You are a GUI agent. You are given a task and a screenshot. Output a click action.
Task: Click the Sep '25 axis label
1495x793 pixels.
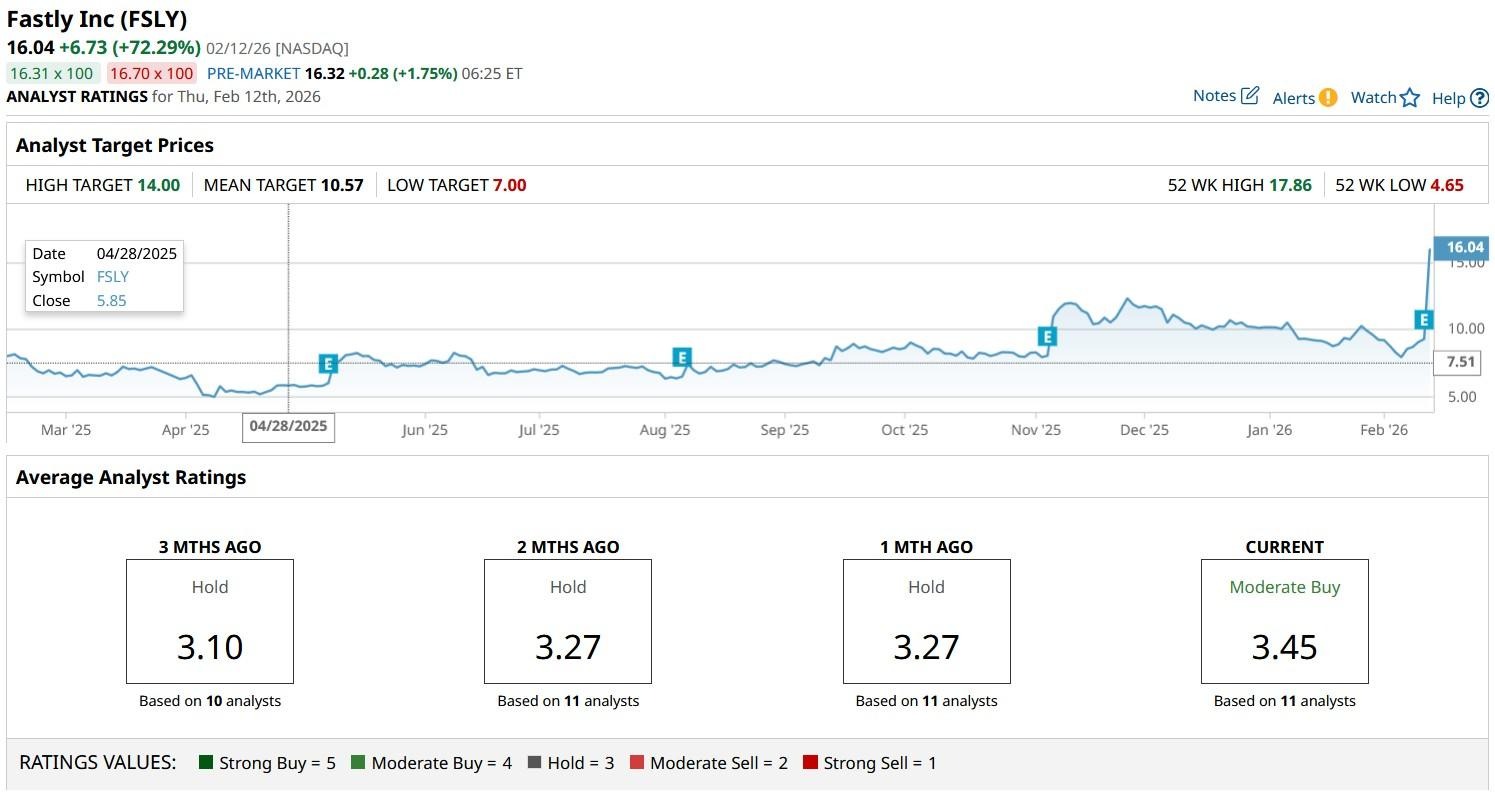pyautogui.click(x=785, y=430)
